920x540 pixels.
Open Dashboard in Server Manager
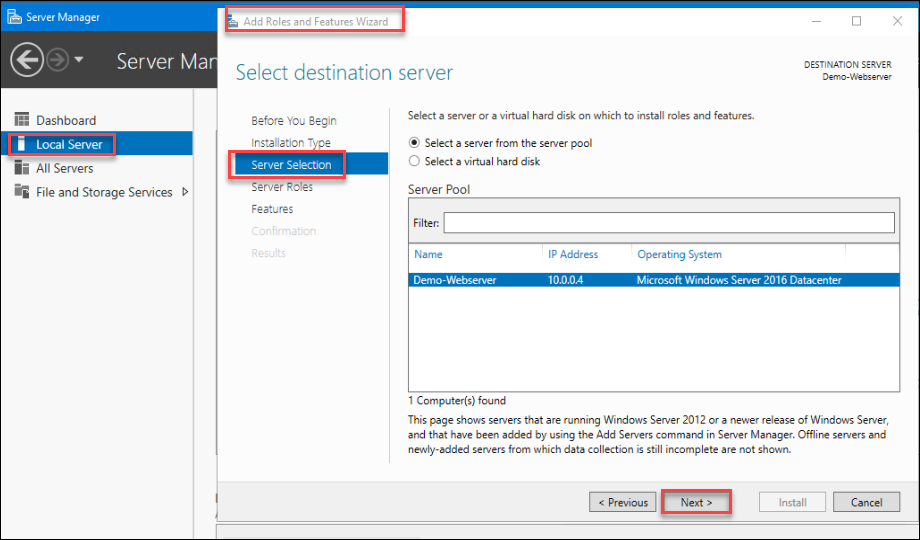(66, 120)
